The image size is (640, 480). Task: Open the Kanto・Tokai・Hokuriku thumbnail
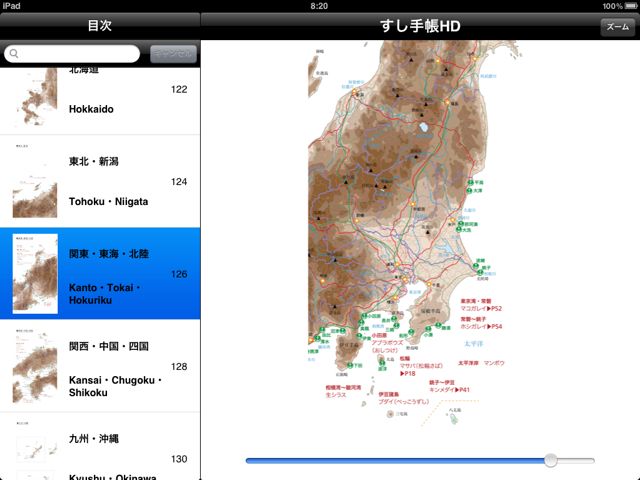(35, 274)
